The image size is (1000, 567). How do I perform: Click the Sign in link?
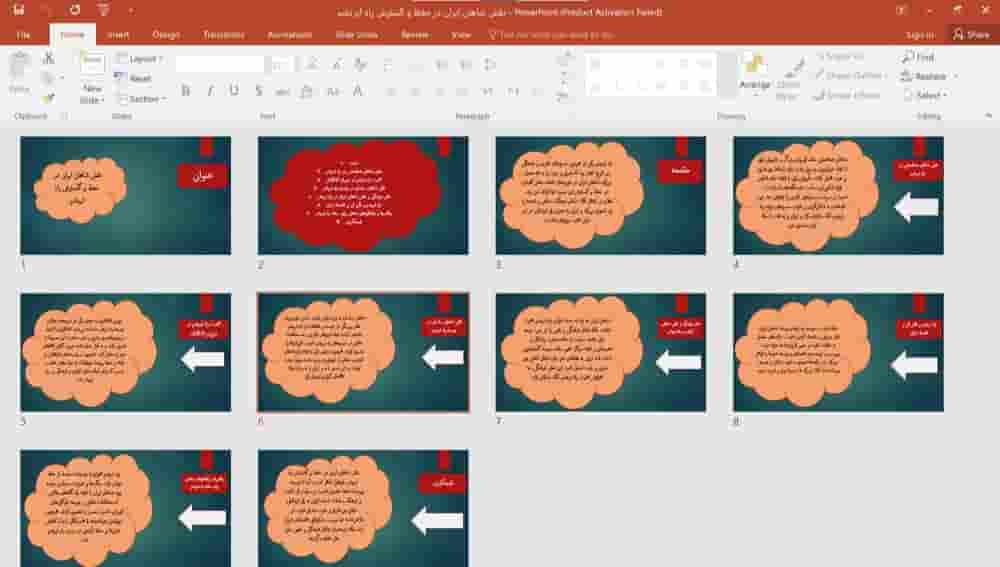pos(919,34)
